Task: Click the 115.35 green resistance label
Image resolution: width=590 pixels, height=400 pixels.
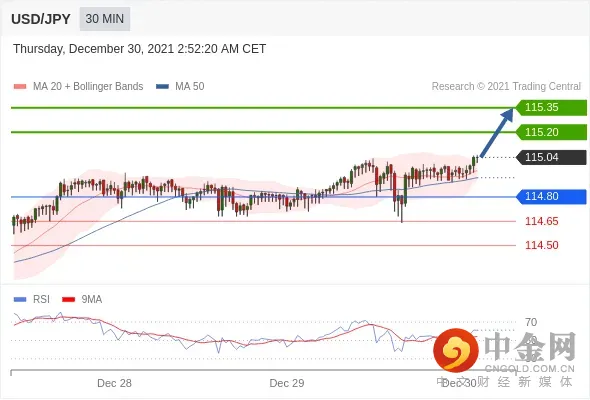Action: [551, 107]
